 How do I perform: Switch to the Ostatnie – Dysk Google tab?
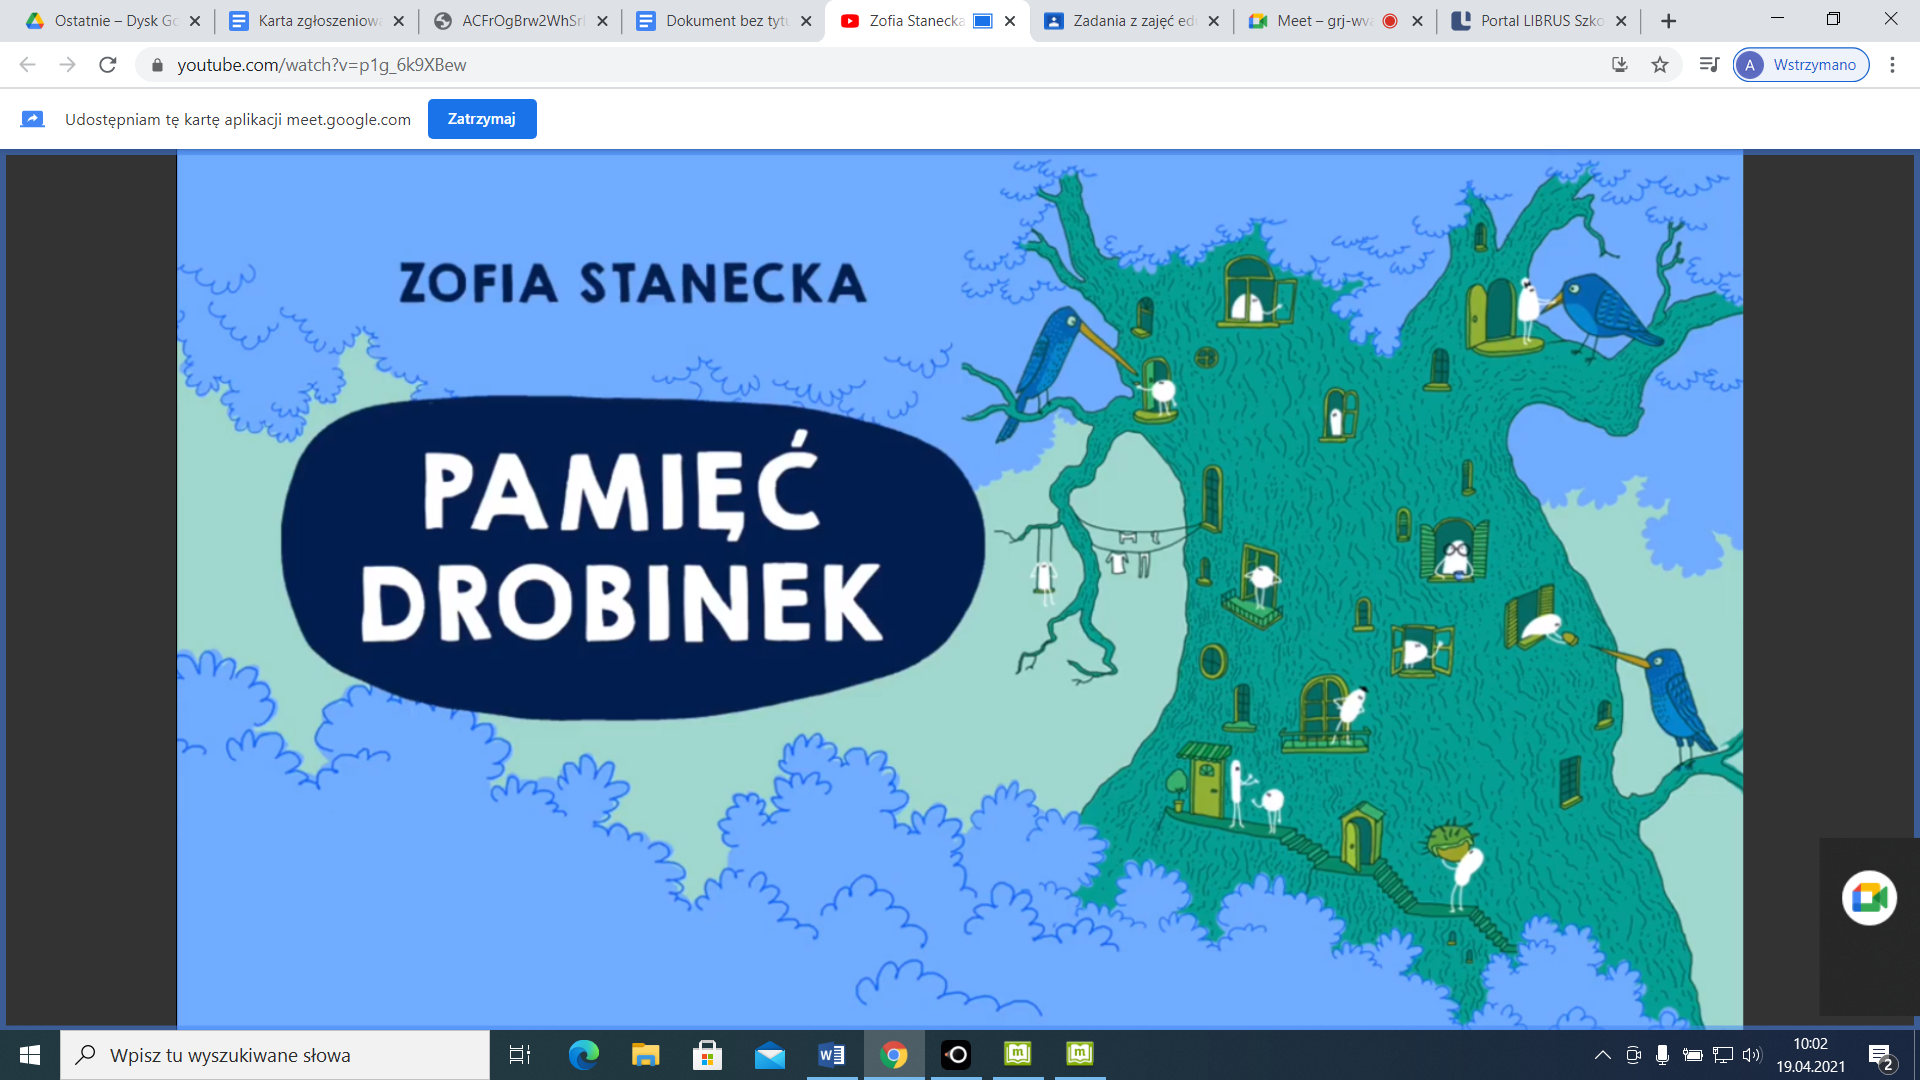click(x=114, y=20)
